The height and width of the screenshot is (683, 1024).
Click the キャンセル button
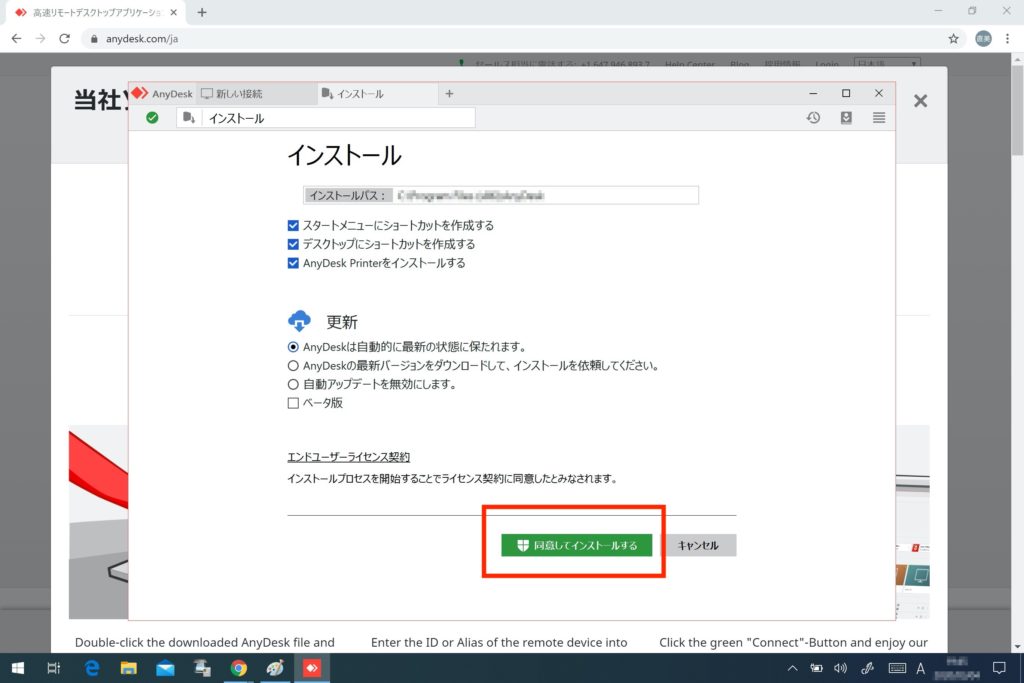698,545
